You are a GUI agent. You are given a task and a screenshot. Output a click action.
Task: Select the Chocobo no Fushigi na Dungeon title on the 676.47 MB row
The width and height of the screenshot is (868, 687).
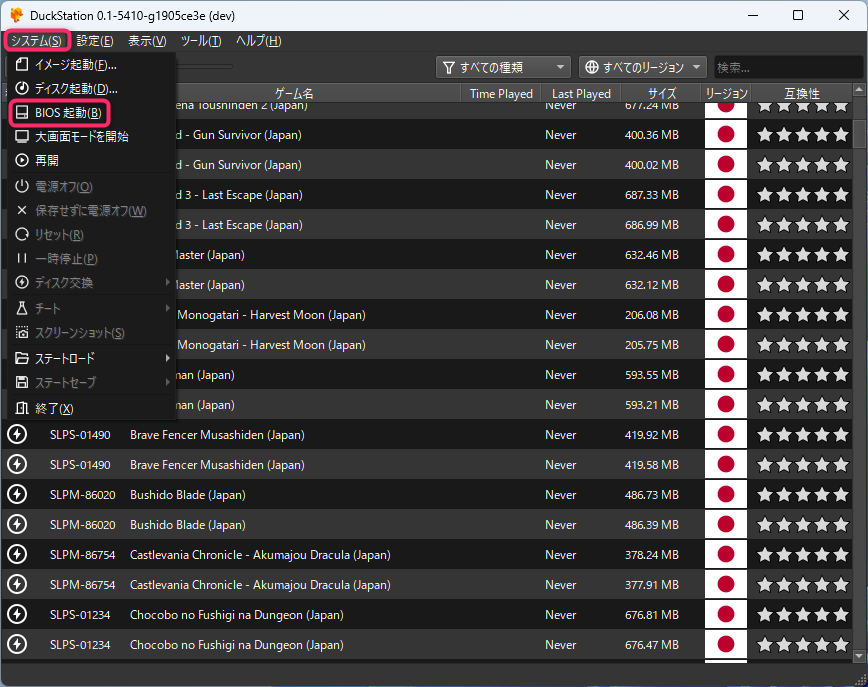[x=237, y=644]
